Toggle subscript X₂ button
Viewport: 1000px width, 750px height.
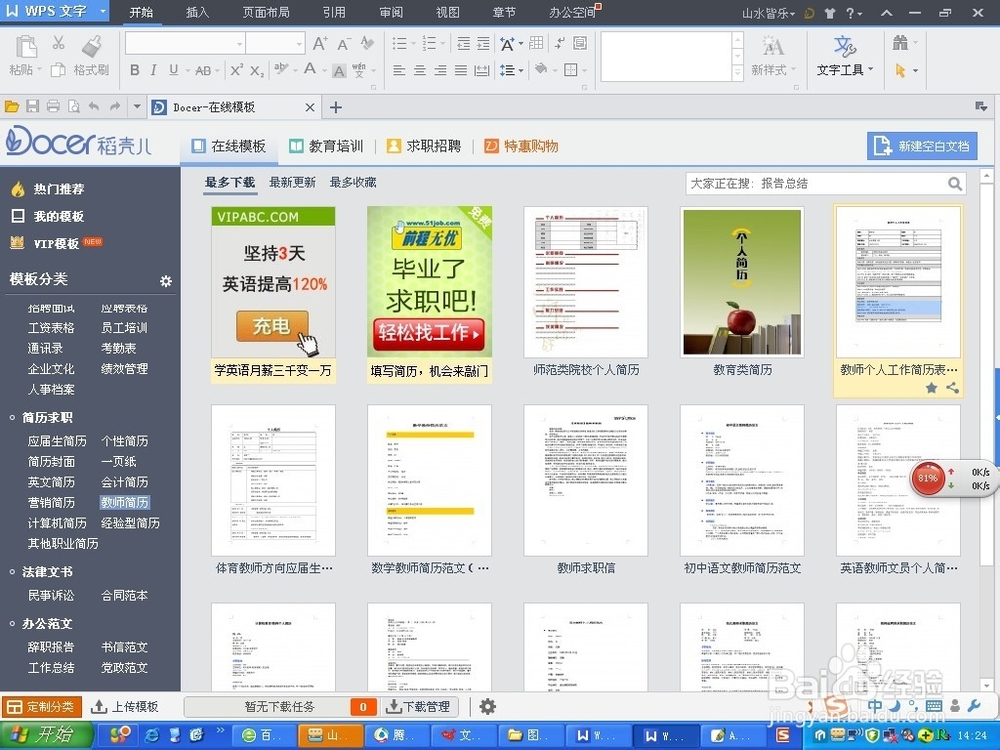point(256,71)
